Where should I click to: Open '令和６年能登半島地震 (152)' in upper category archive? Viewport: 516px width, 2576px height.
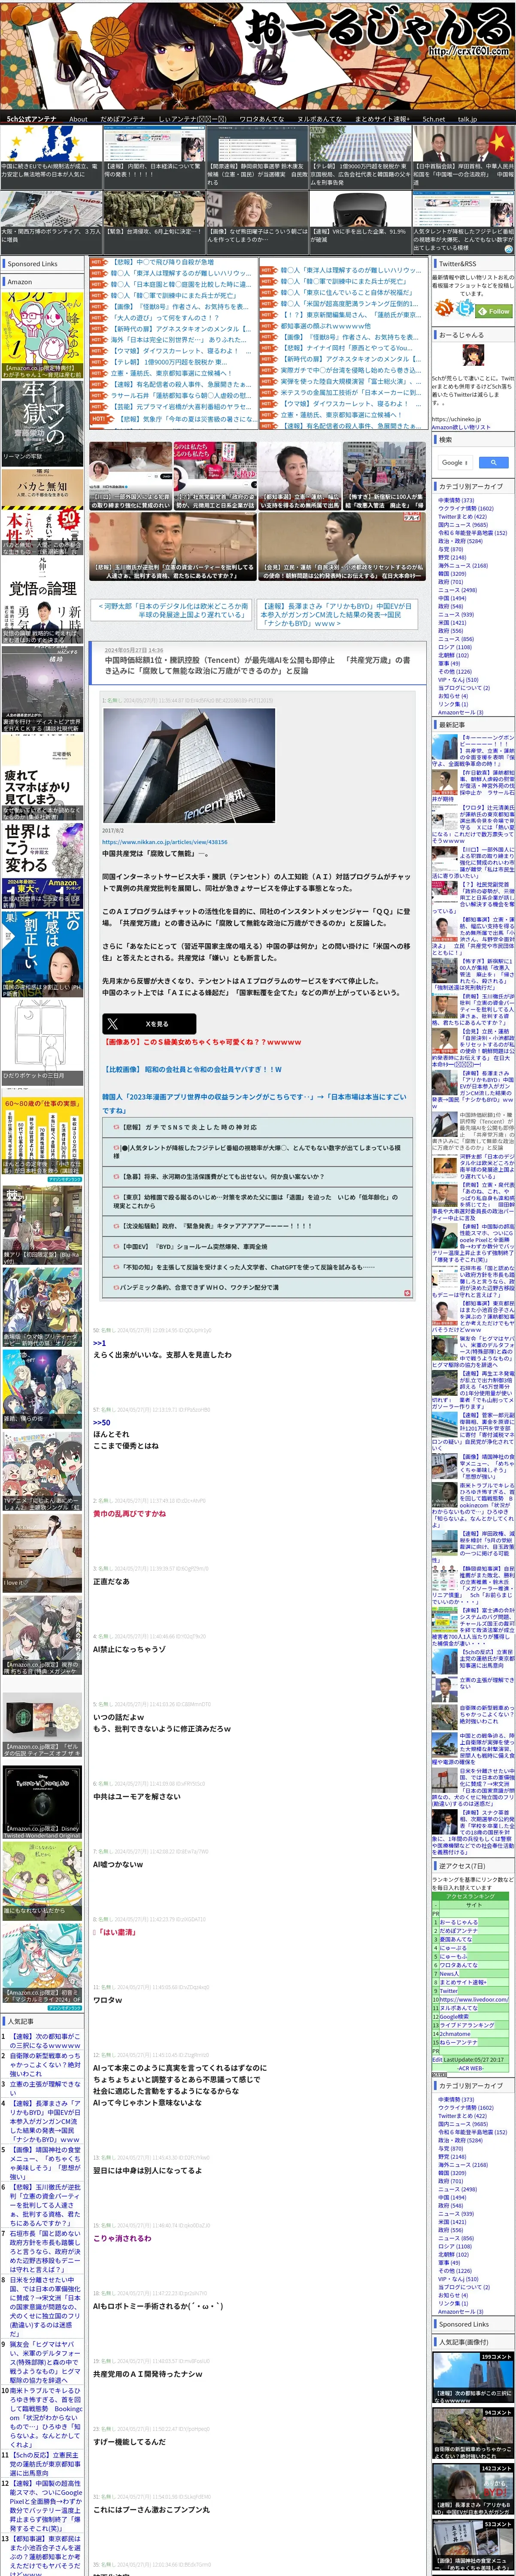point(472,533)
